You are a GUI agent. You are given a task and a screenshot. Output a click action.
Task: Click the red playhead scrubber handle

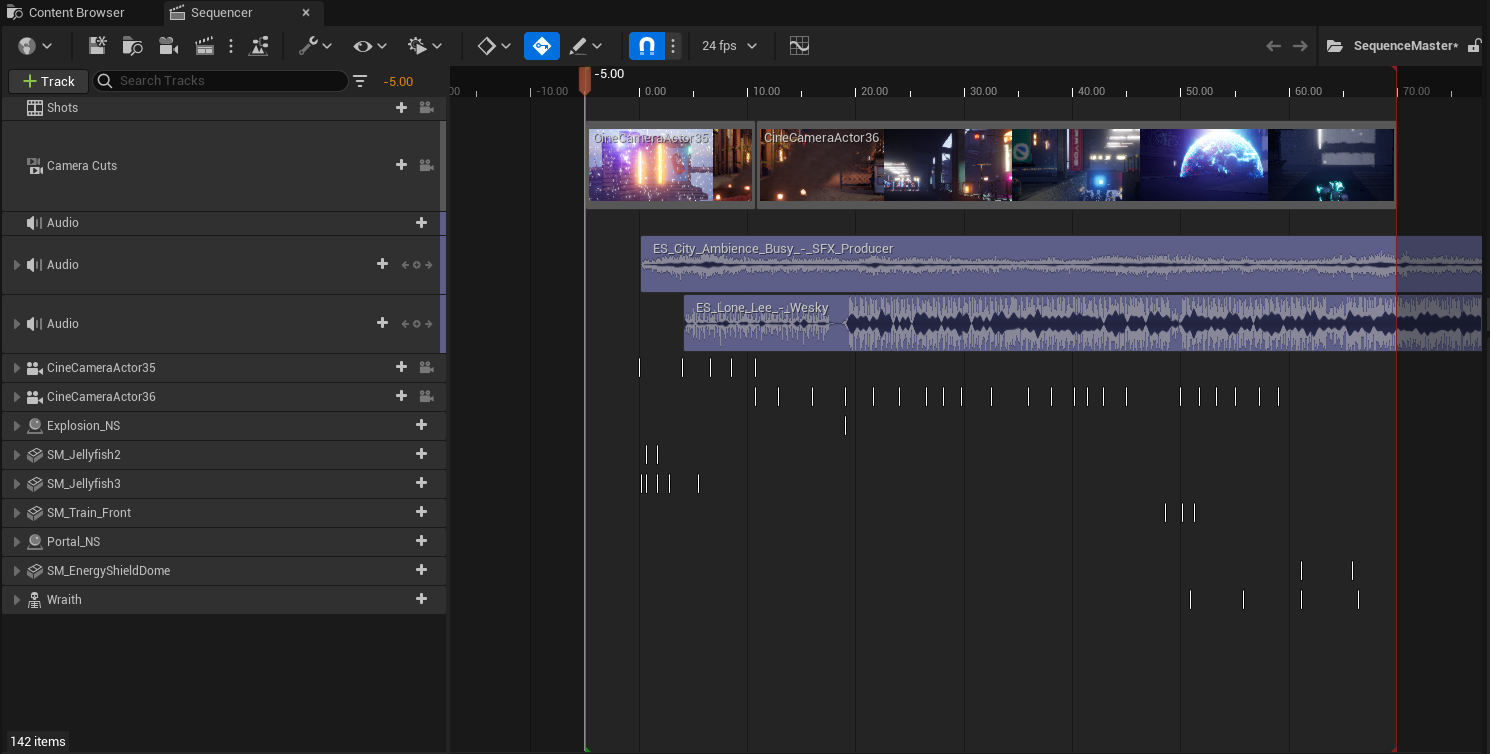pos(585,80)
